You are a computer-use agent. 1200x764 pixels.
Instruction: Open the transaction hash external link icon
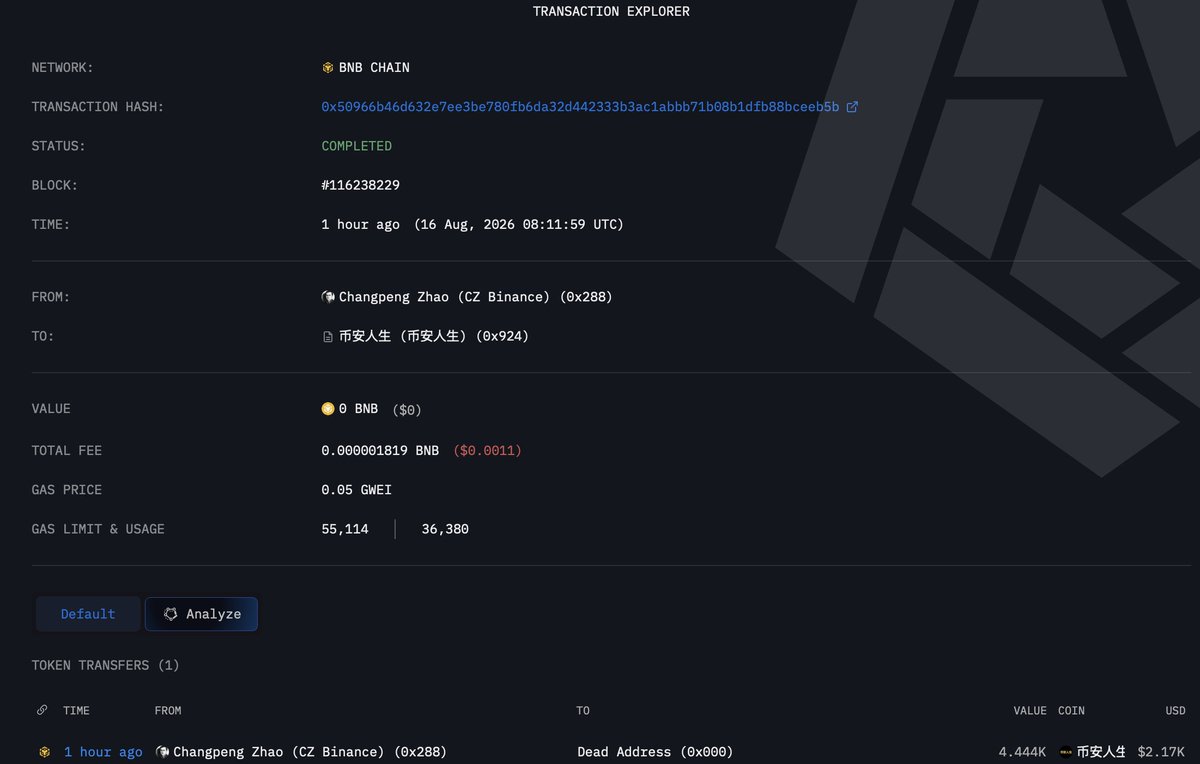click(x=852, y=107)
